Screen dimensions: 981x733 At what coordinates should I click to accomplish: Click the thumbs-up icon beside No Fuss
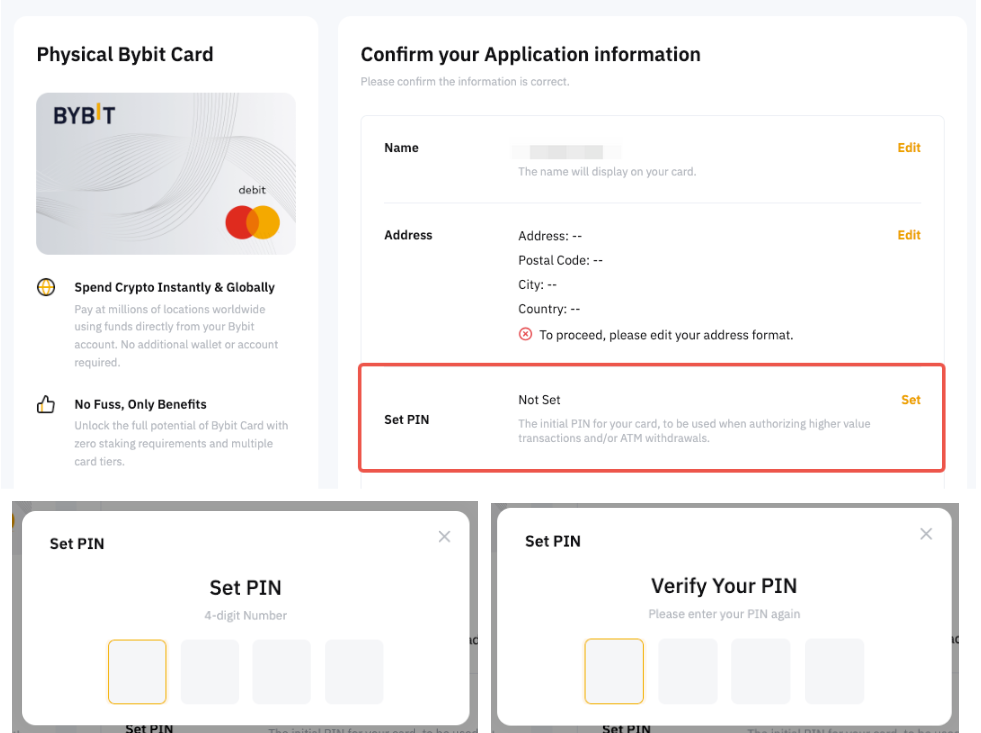pos(46,405)
